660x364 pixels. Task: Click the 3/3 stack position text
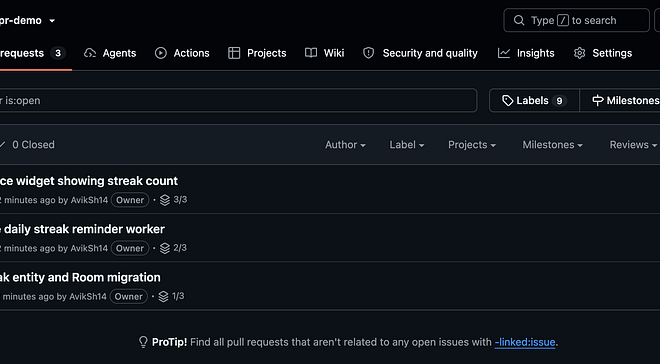[180, 199]
